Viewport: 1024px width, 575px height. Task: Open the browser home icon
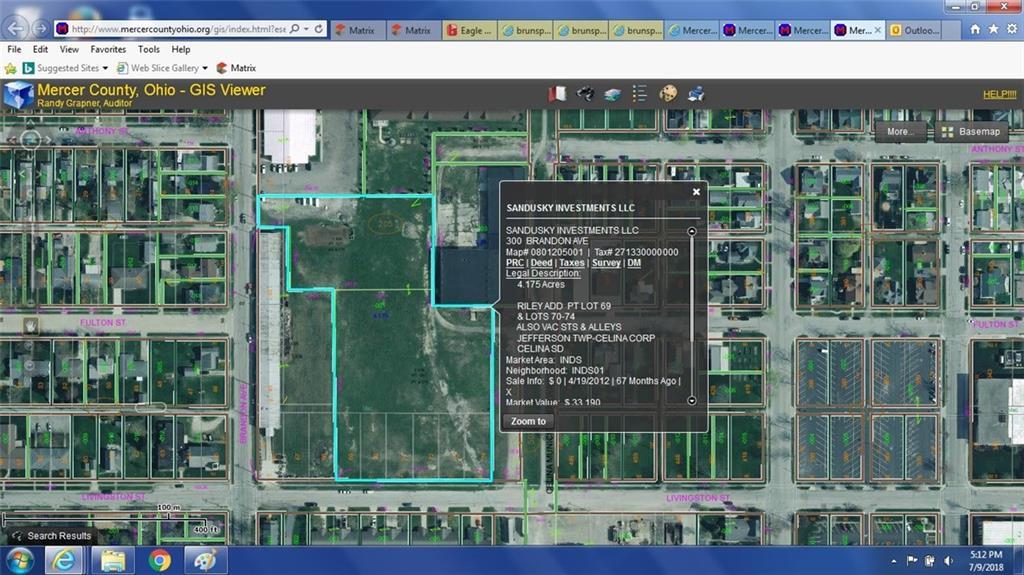point(974,29)
